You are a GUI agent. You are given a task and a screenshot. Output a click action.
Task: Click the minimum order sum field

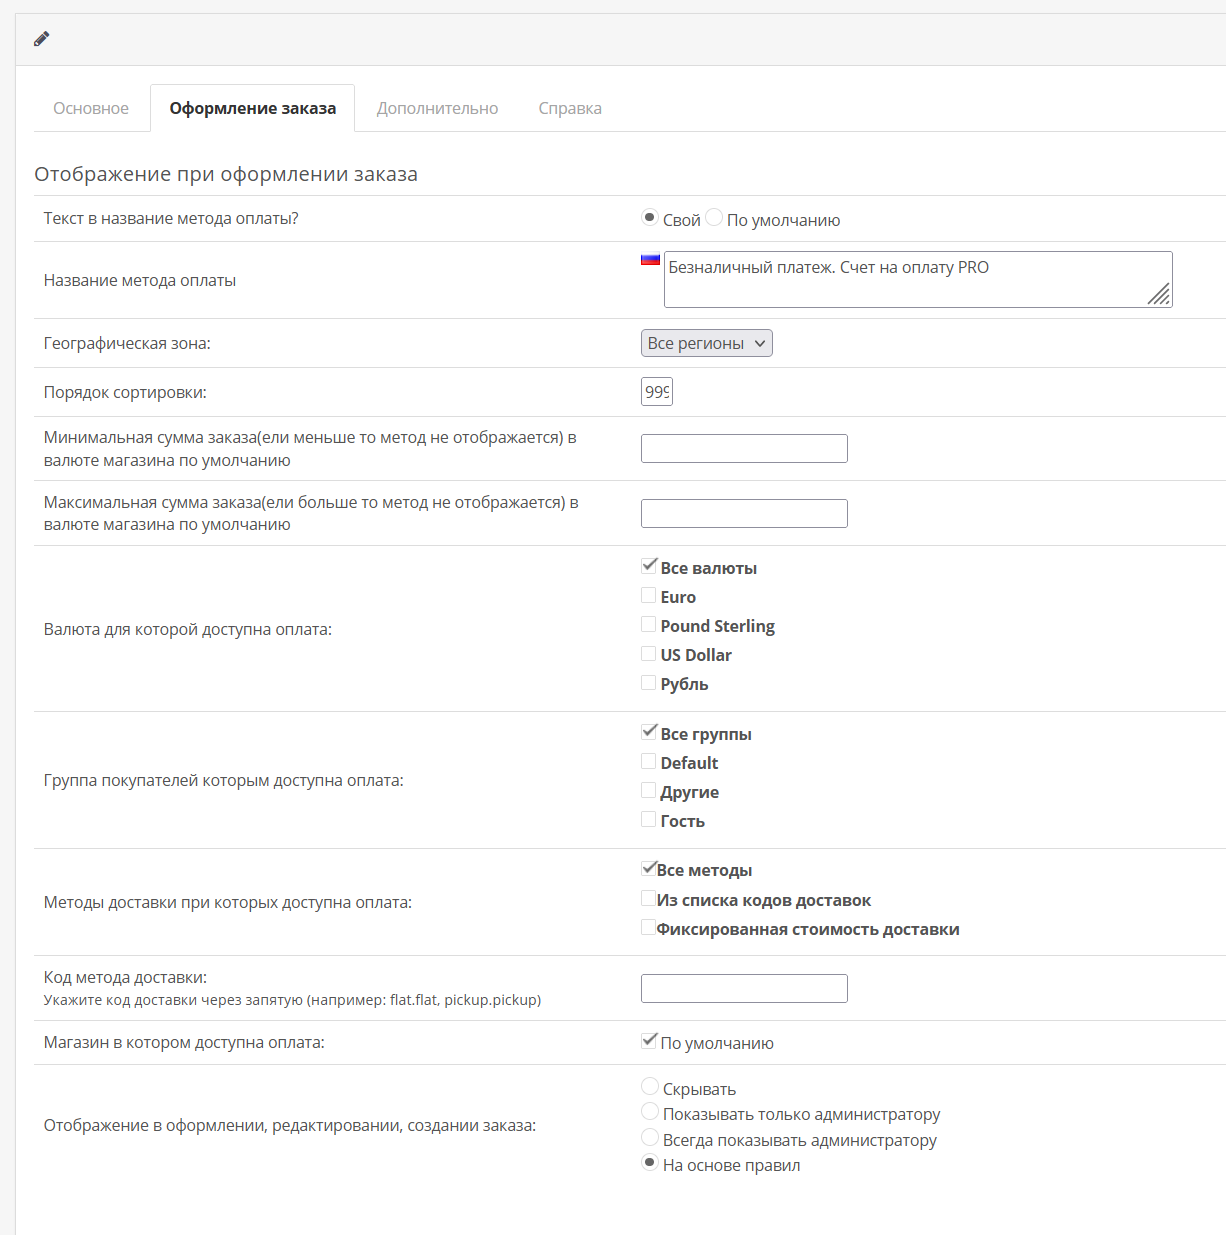[744, 449]
